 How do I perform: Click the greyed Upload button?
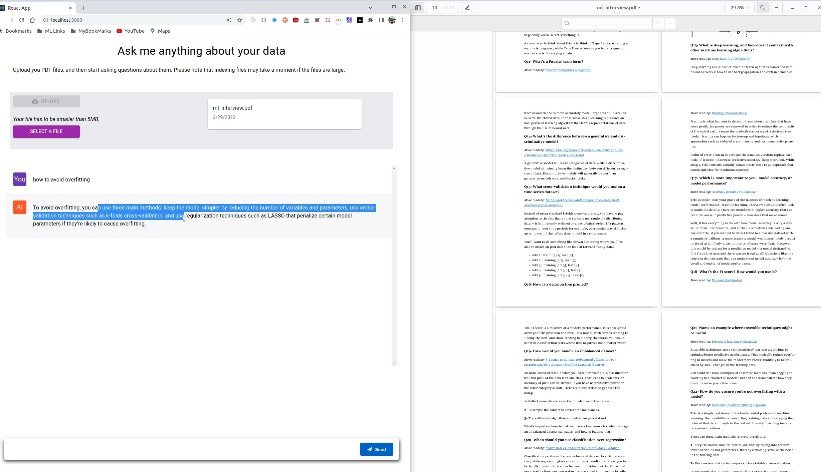[x=46, y=101]
